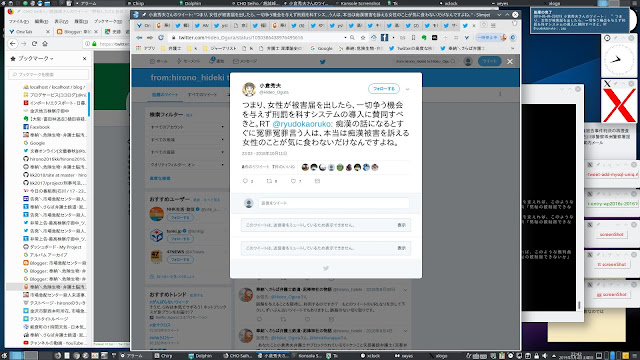Click back arrow in Slimjet toolbar
640x360 pixels.
[139, 38]
